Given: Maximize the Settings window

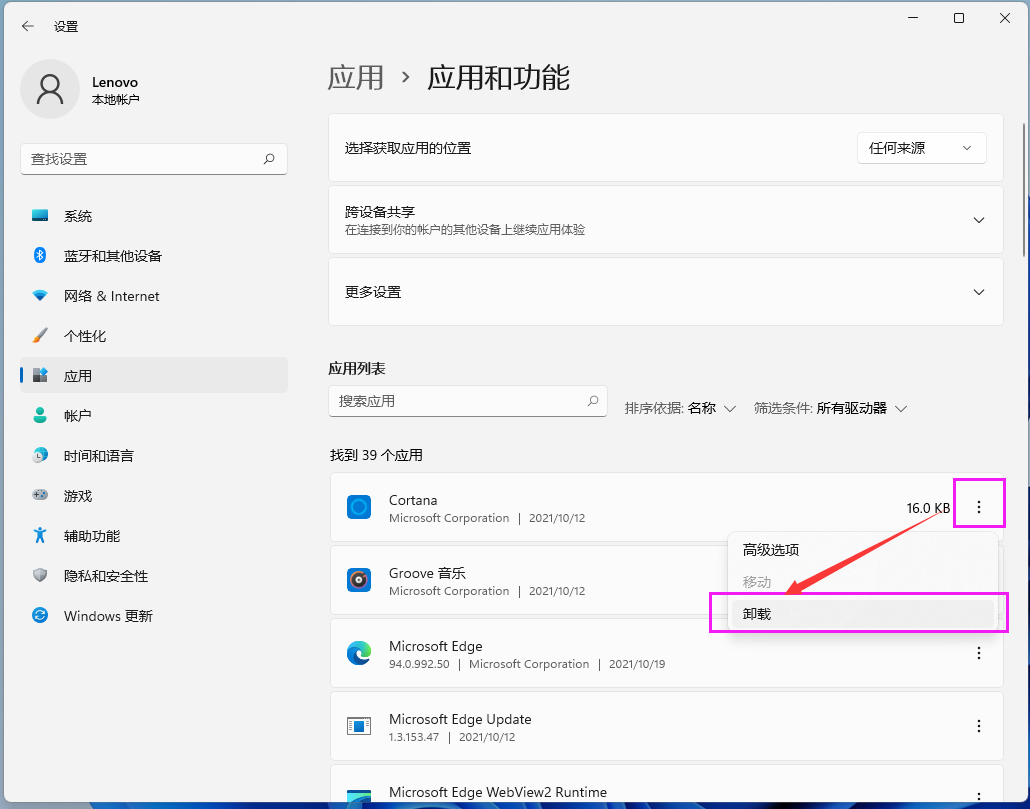Looking at the screenshot, I should coord(959,18).
